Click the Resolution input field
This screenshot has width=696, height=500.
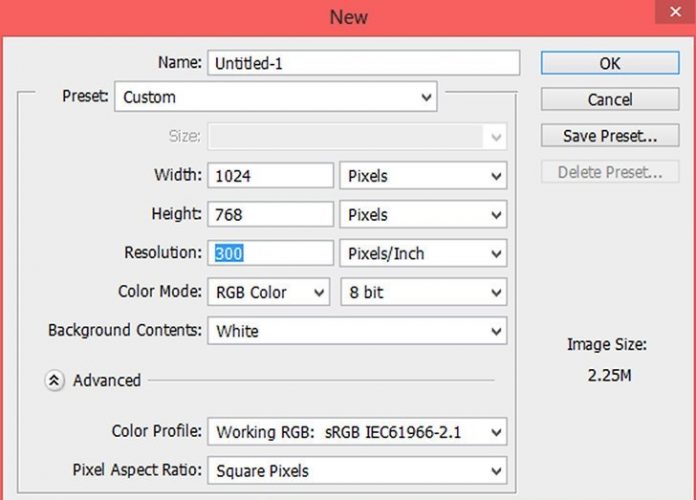pos(270,254)
